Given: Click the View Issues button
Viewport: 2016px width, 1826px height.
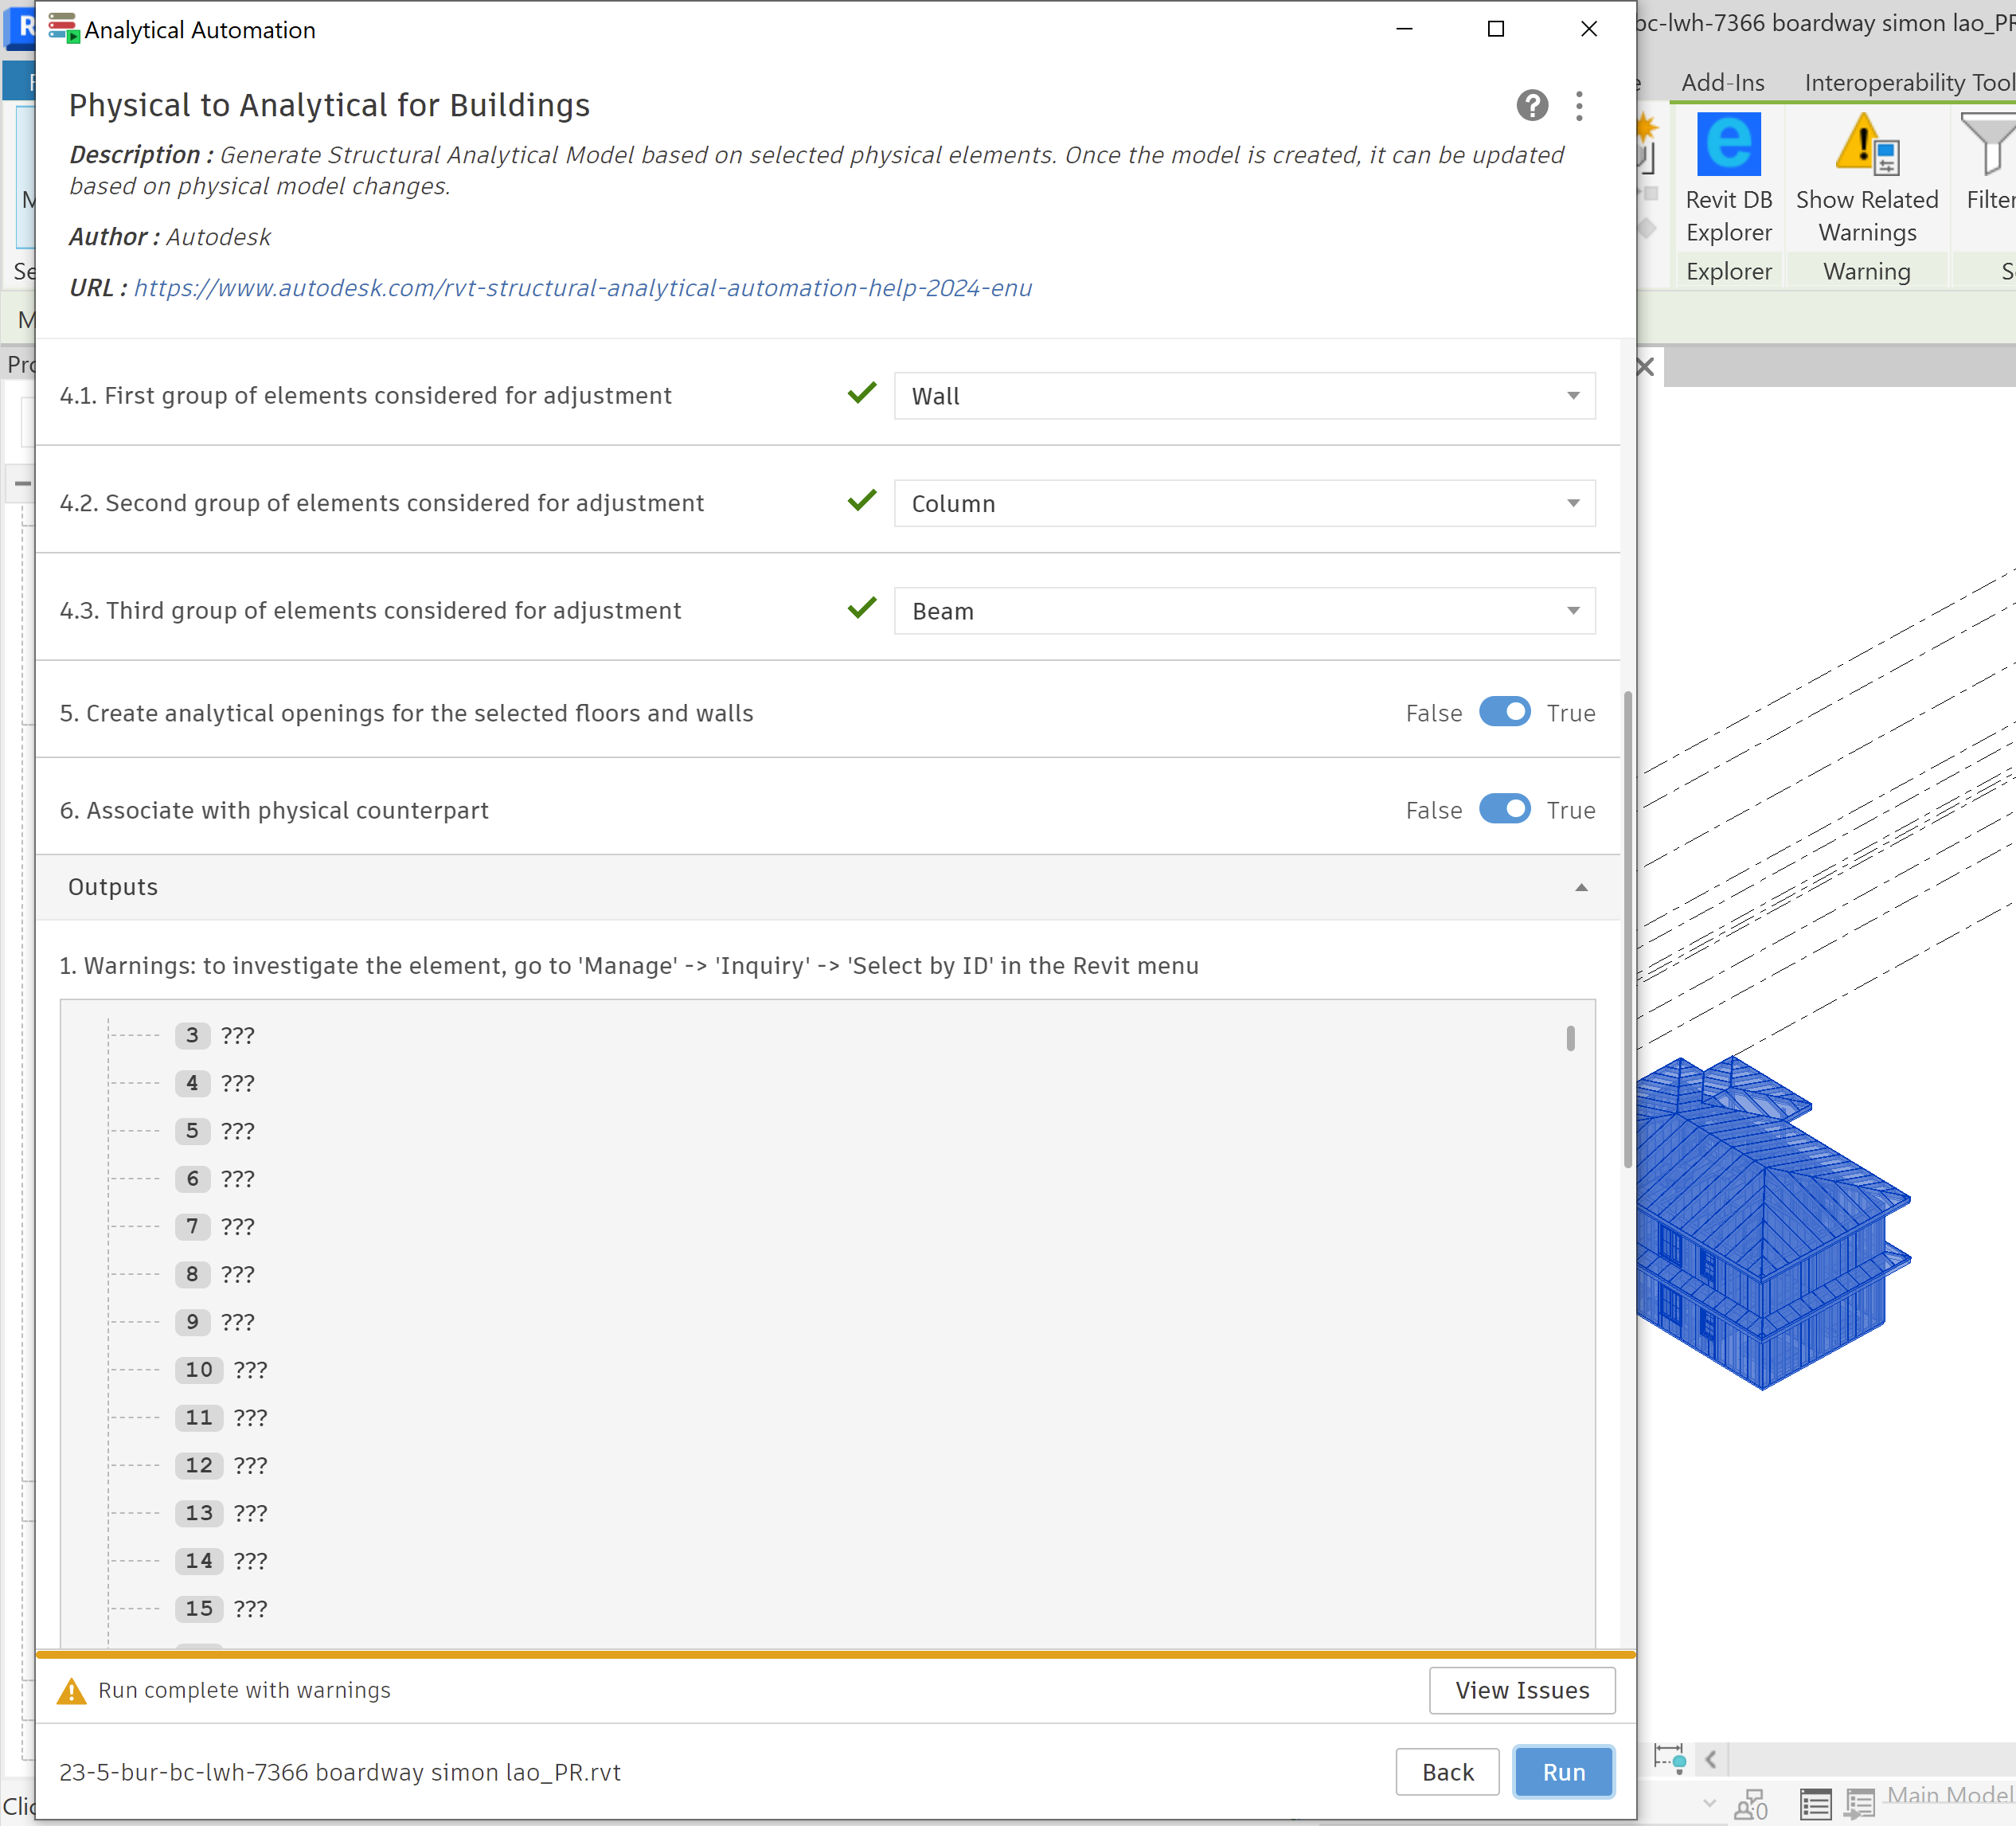Looking at the screenshot, I should click(x=1522, y=1691).
